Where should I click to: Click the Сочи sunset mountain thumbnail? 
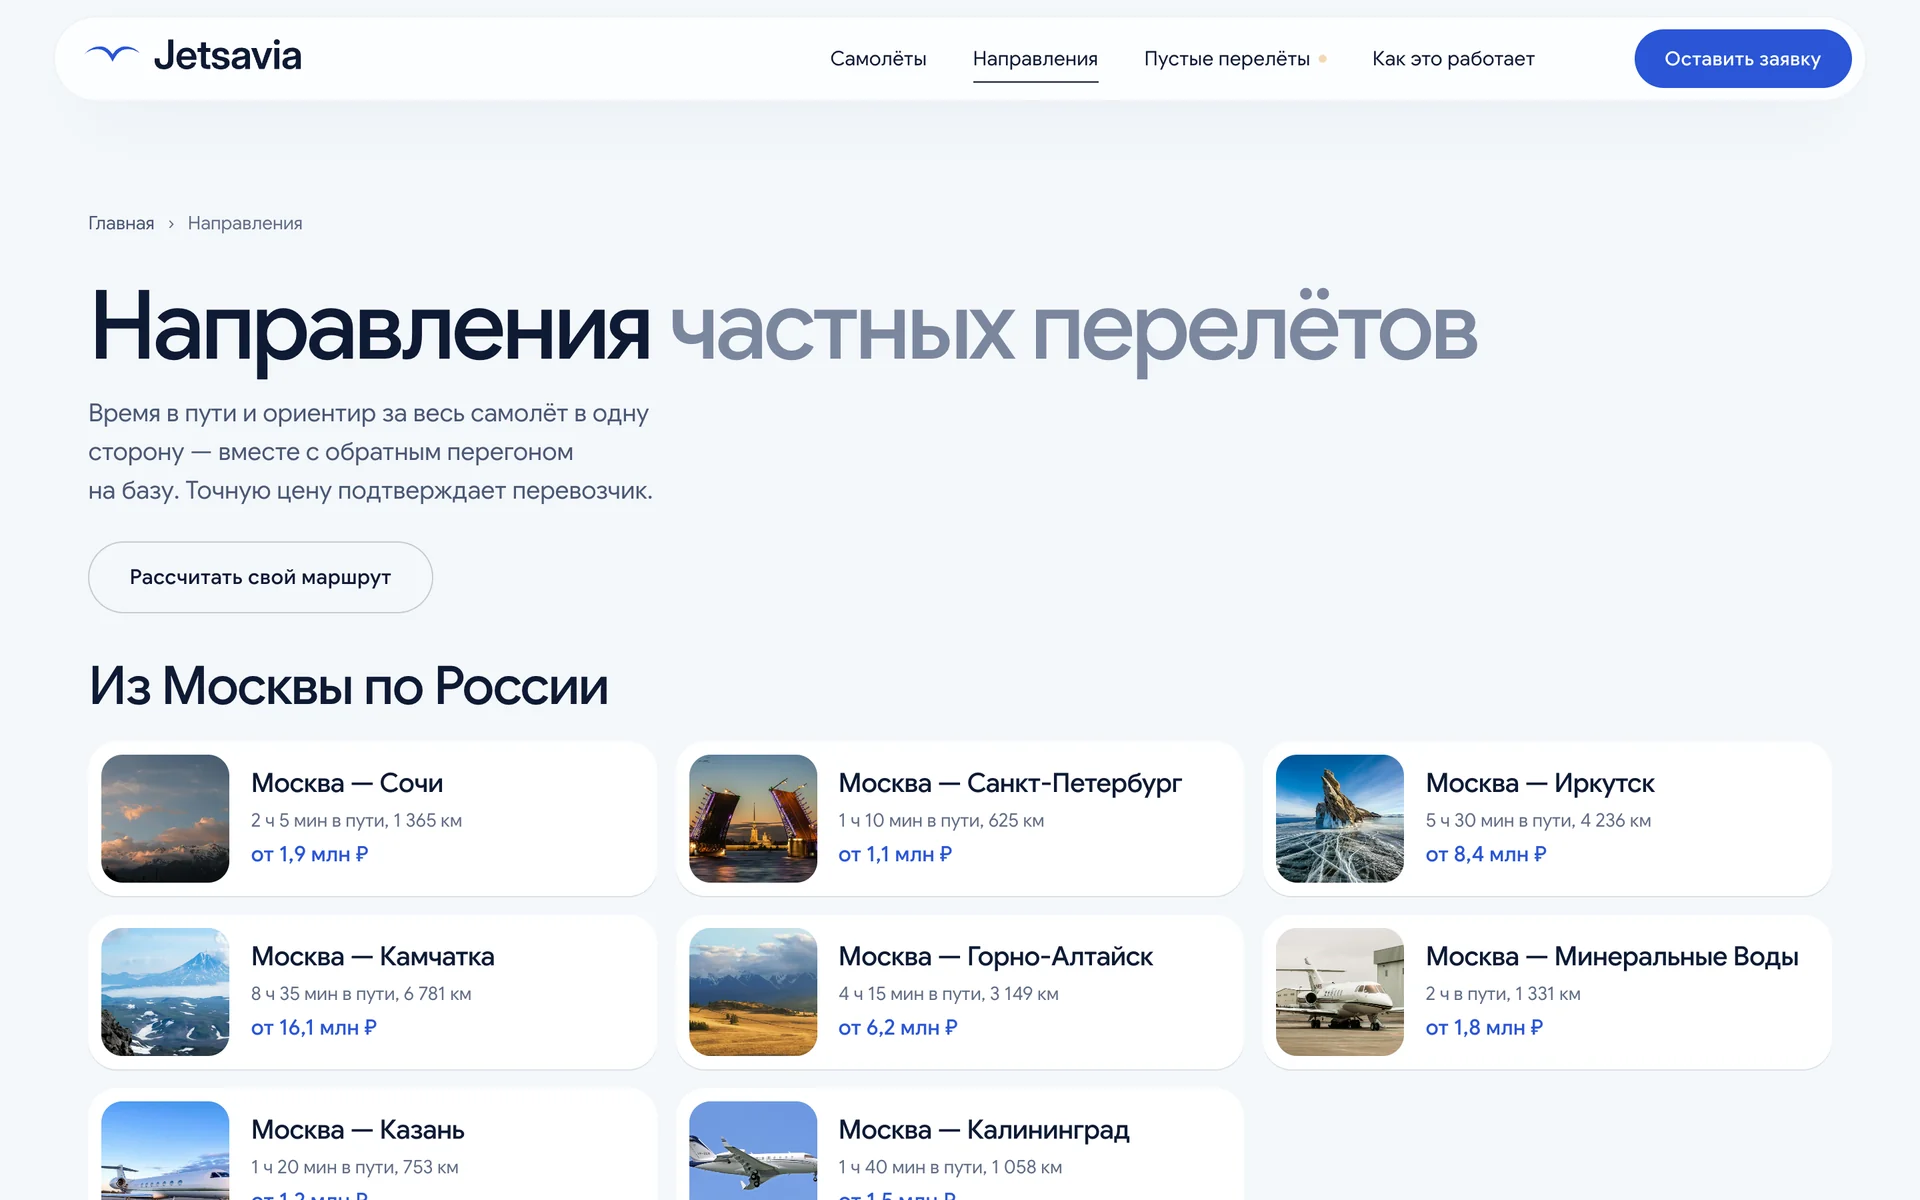[165, 818]
